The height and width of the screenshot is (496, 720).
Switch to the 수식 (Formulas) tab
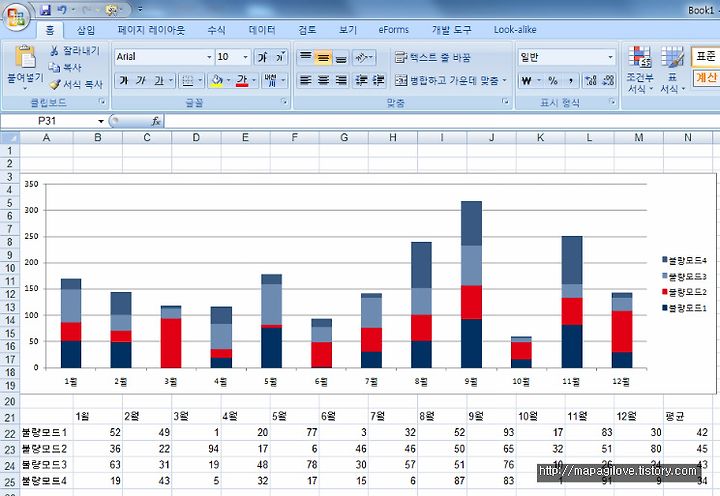[216, 30]
